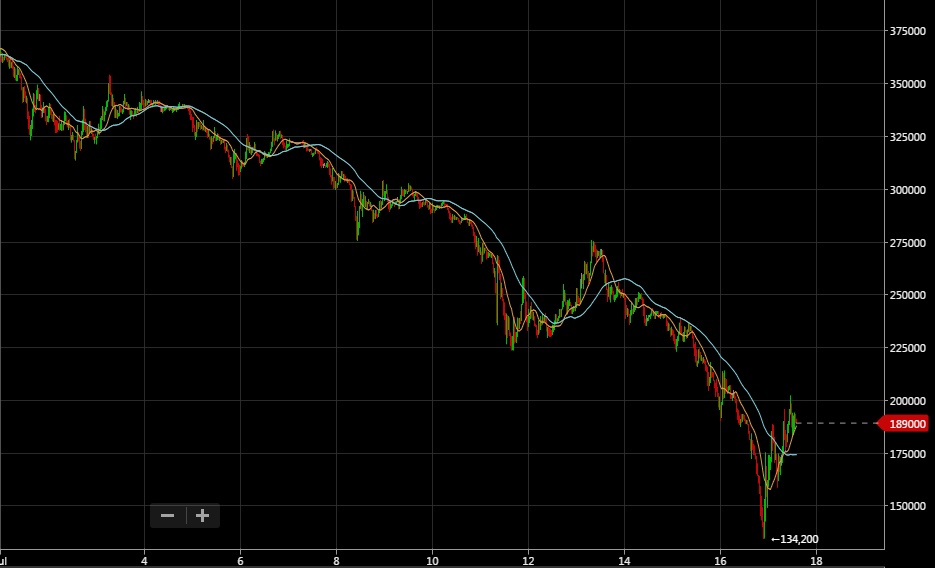This screenshot has height=568, width=935.
Task: Click the 250000 price axis label
Action: (907, 295)
